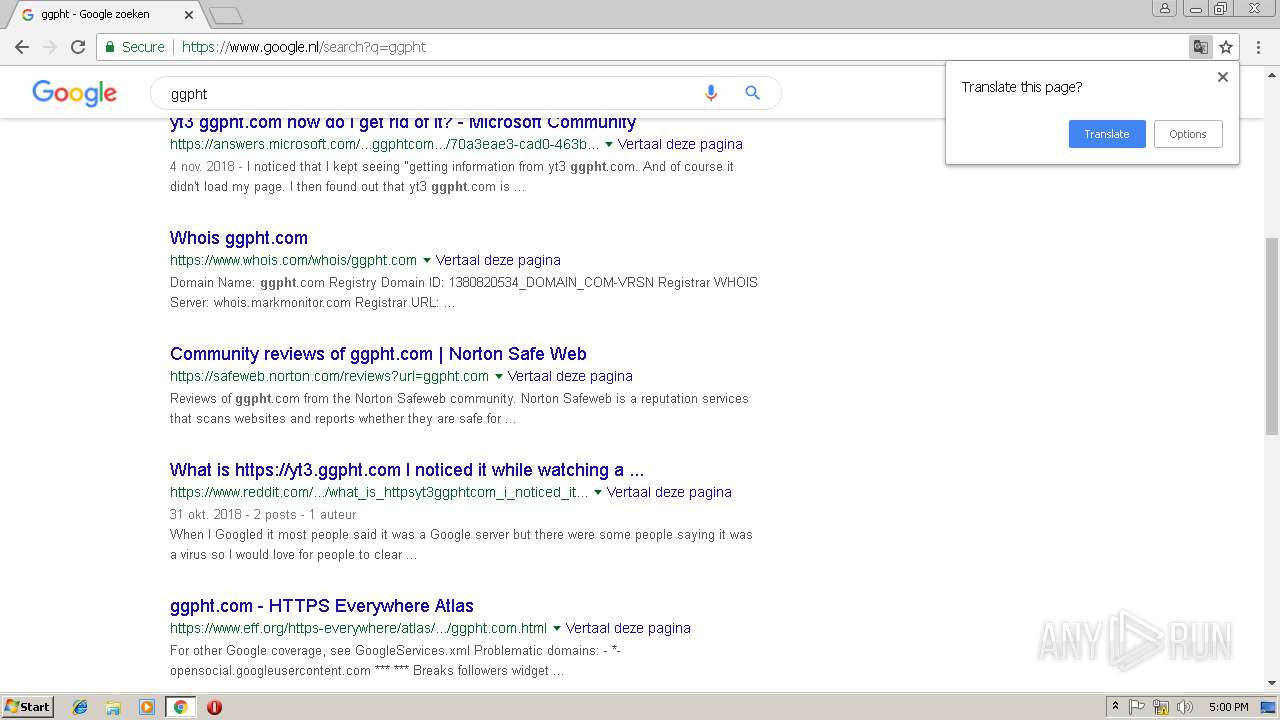The image size is (1280, 720).
Task: Click the green Secure padlock indicator
Action: 134,47
